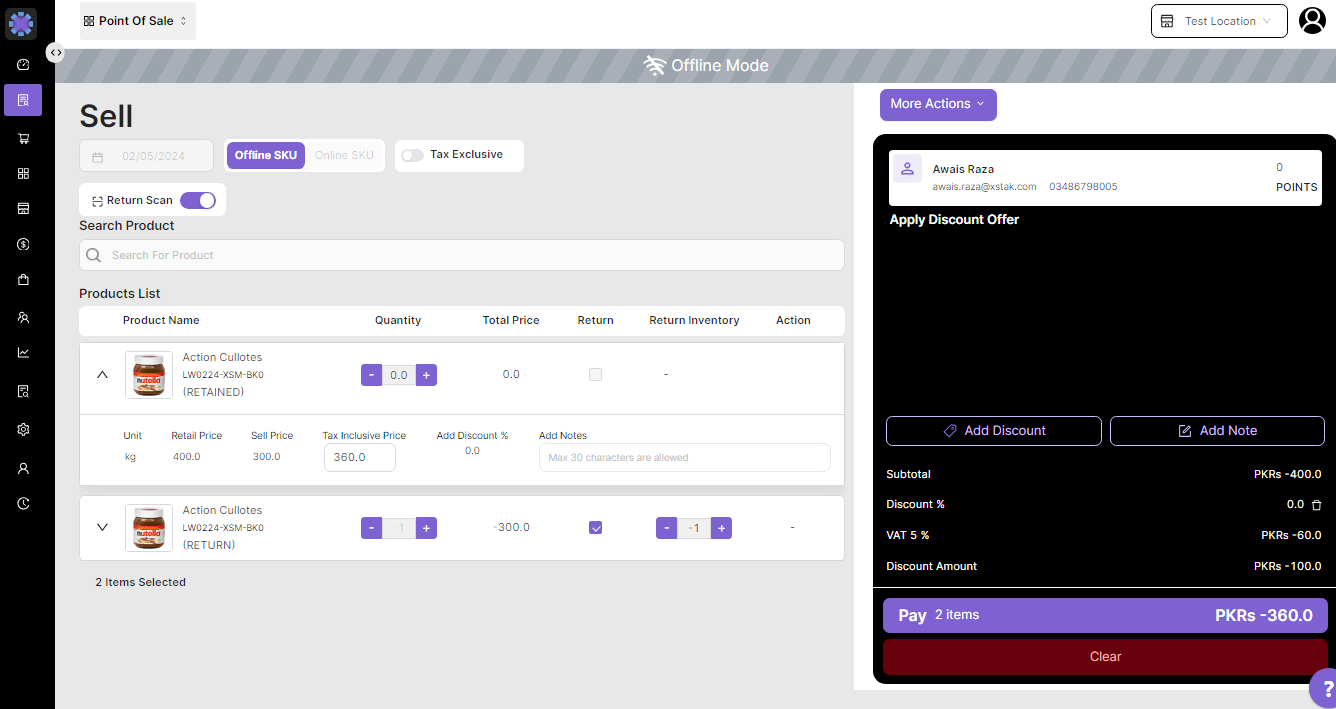Image resolution: width=1336 pixels, height=709 pixels.
Task: Open user profile avatar icon
Action: point(1312,21)
